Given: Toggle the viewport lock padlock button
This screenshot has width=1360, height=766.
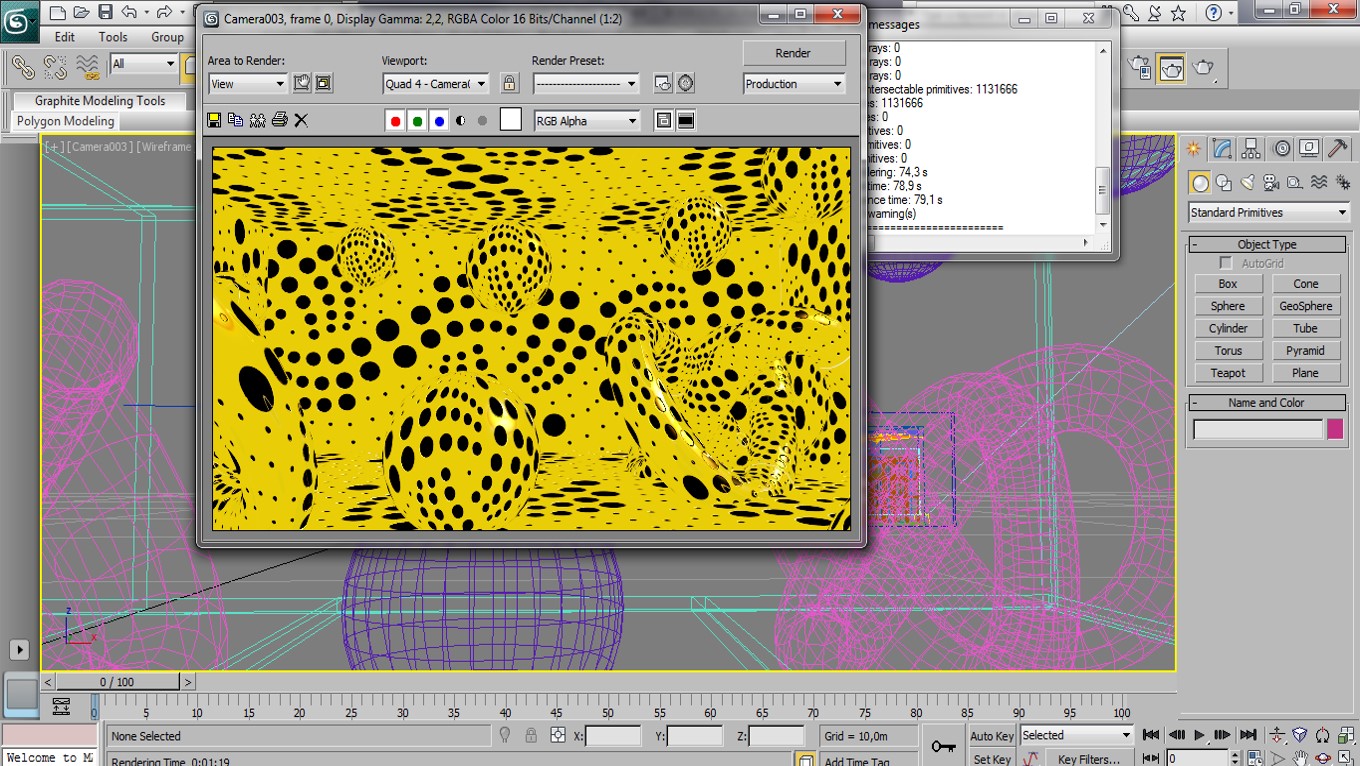Looking at the screenshot, I should coord(509,83).
